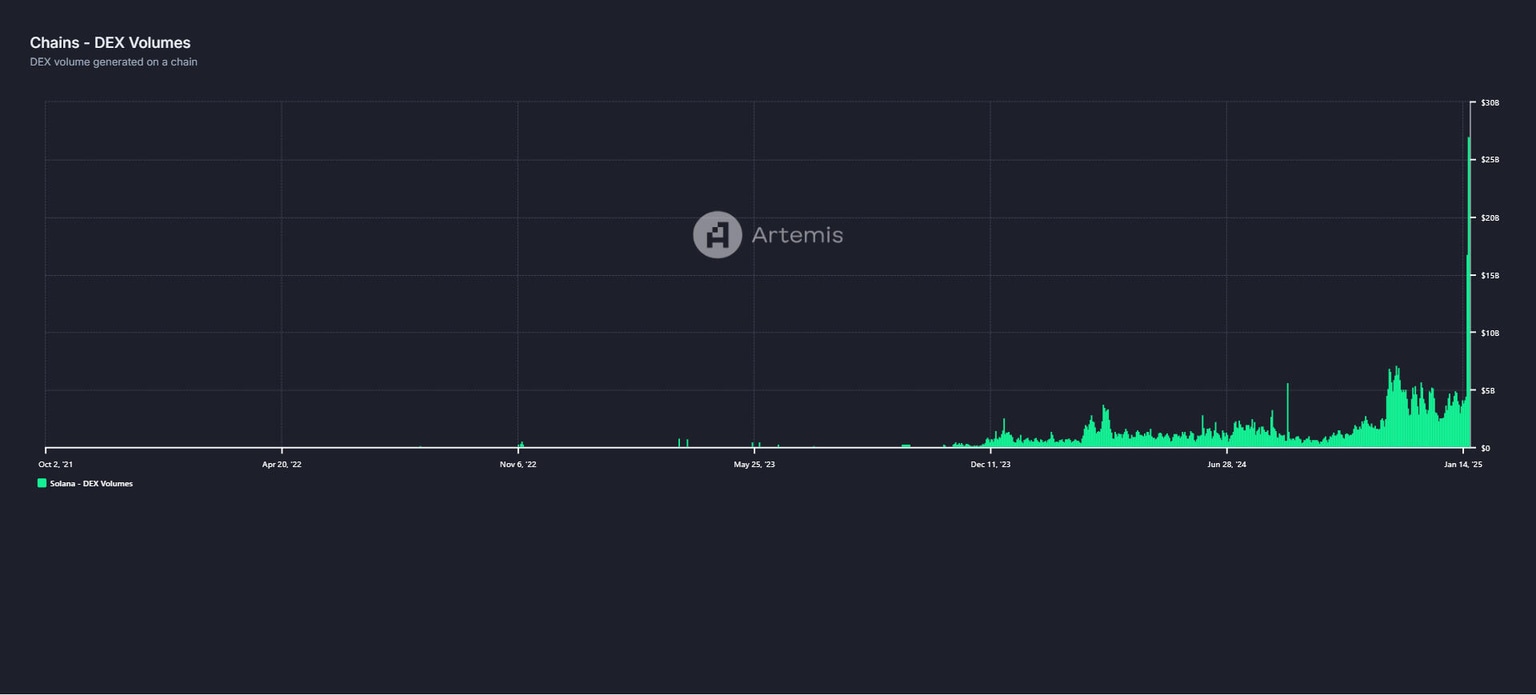1536x695 pixels.
Task: Click the $5B y-axis marker
Action: coord(1487,391)
